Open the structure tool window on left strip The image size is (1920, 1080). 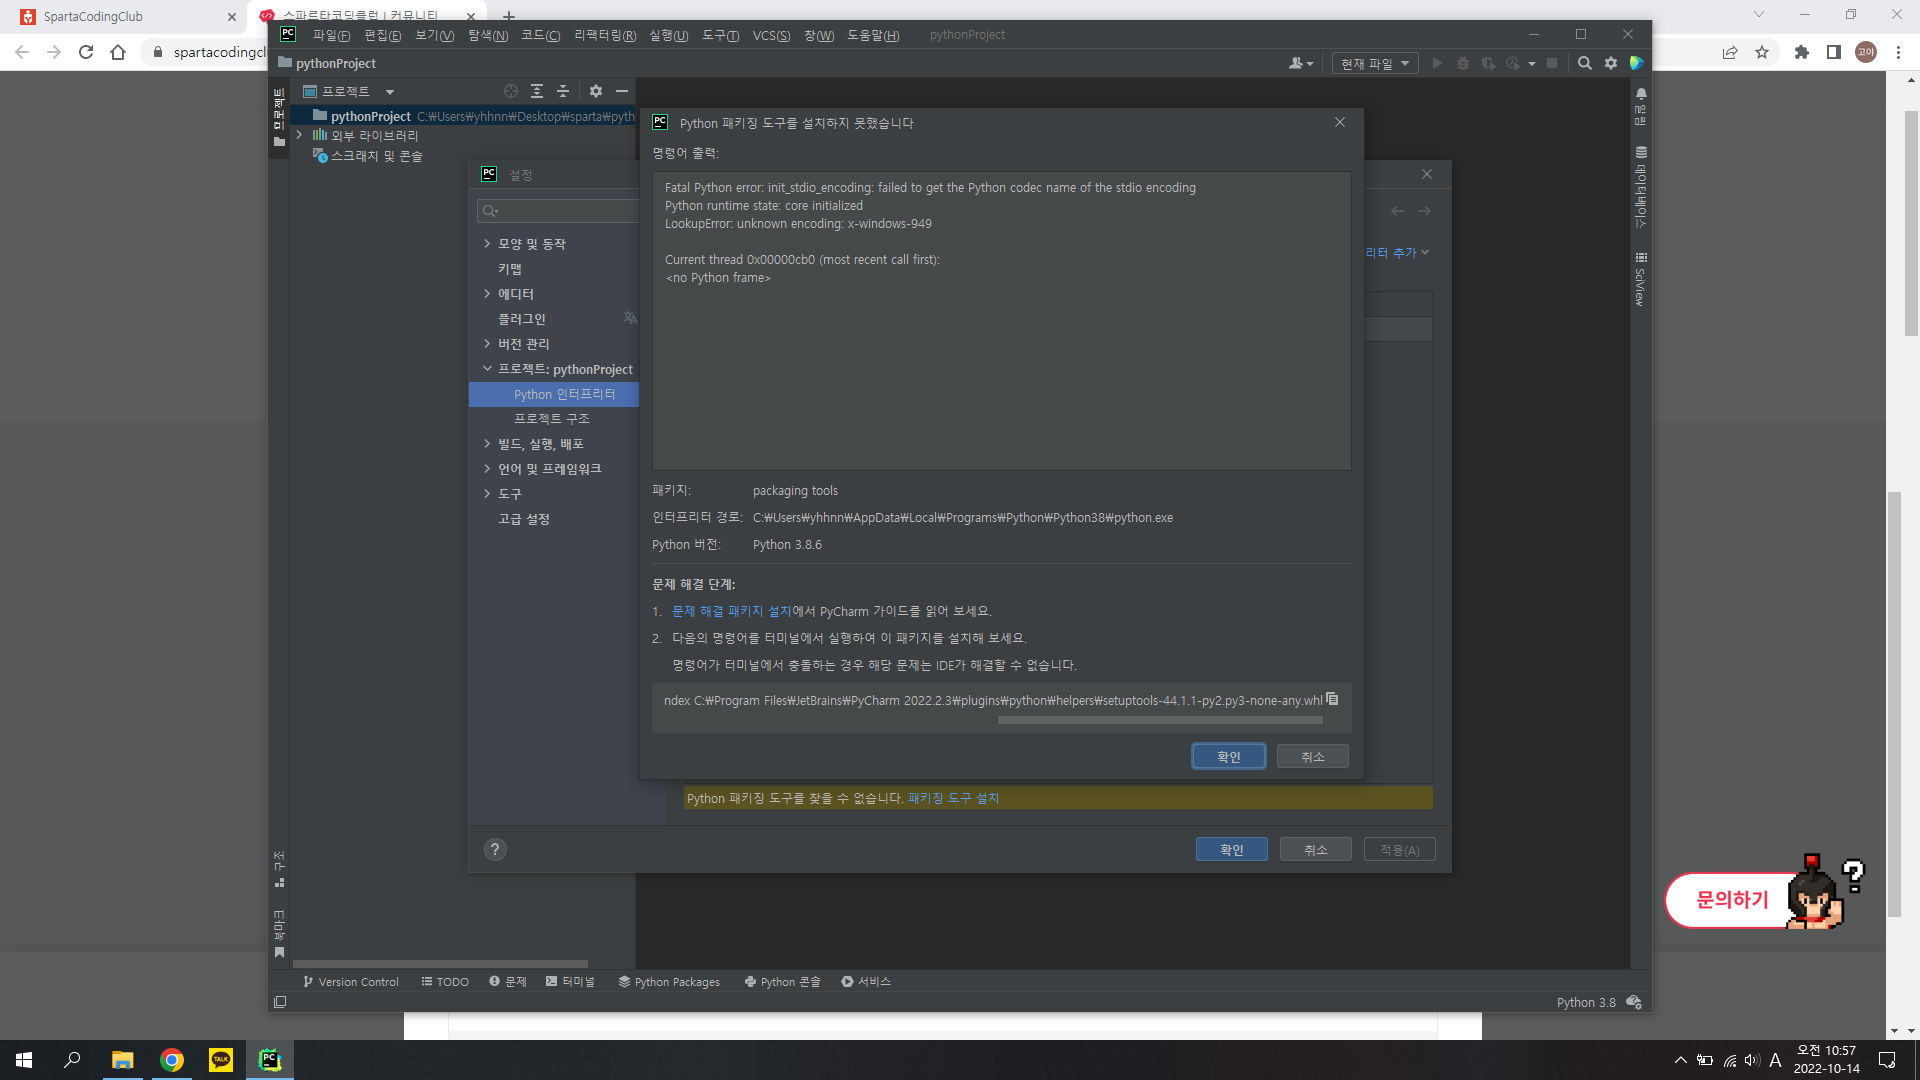pos(279,869)
